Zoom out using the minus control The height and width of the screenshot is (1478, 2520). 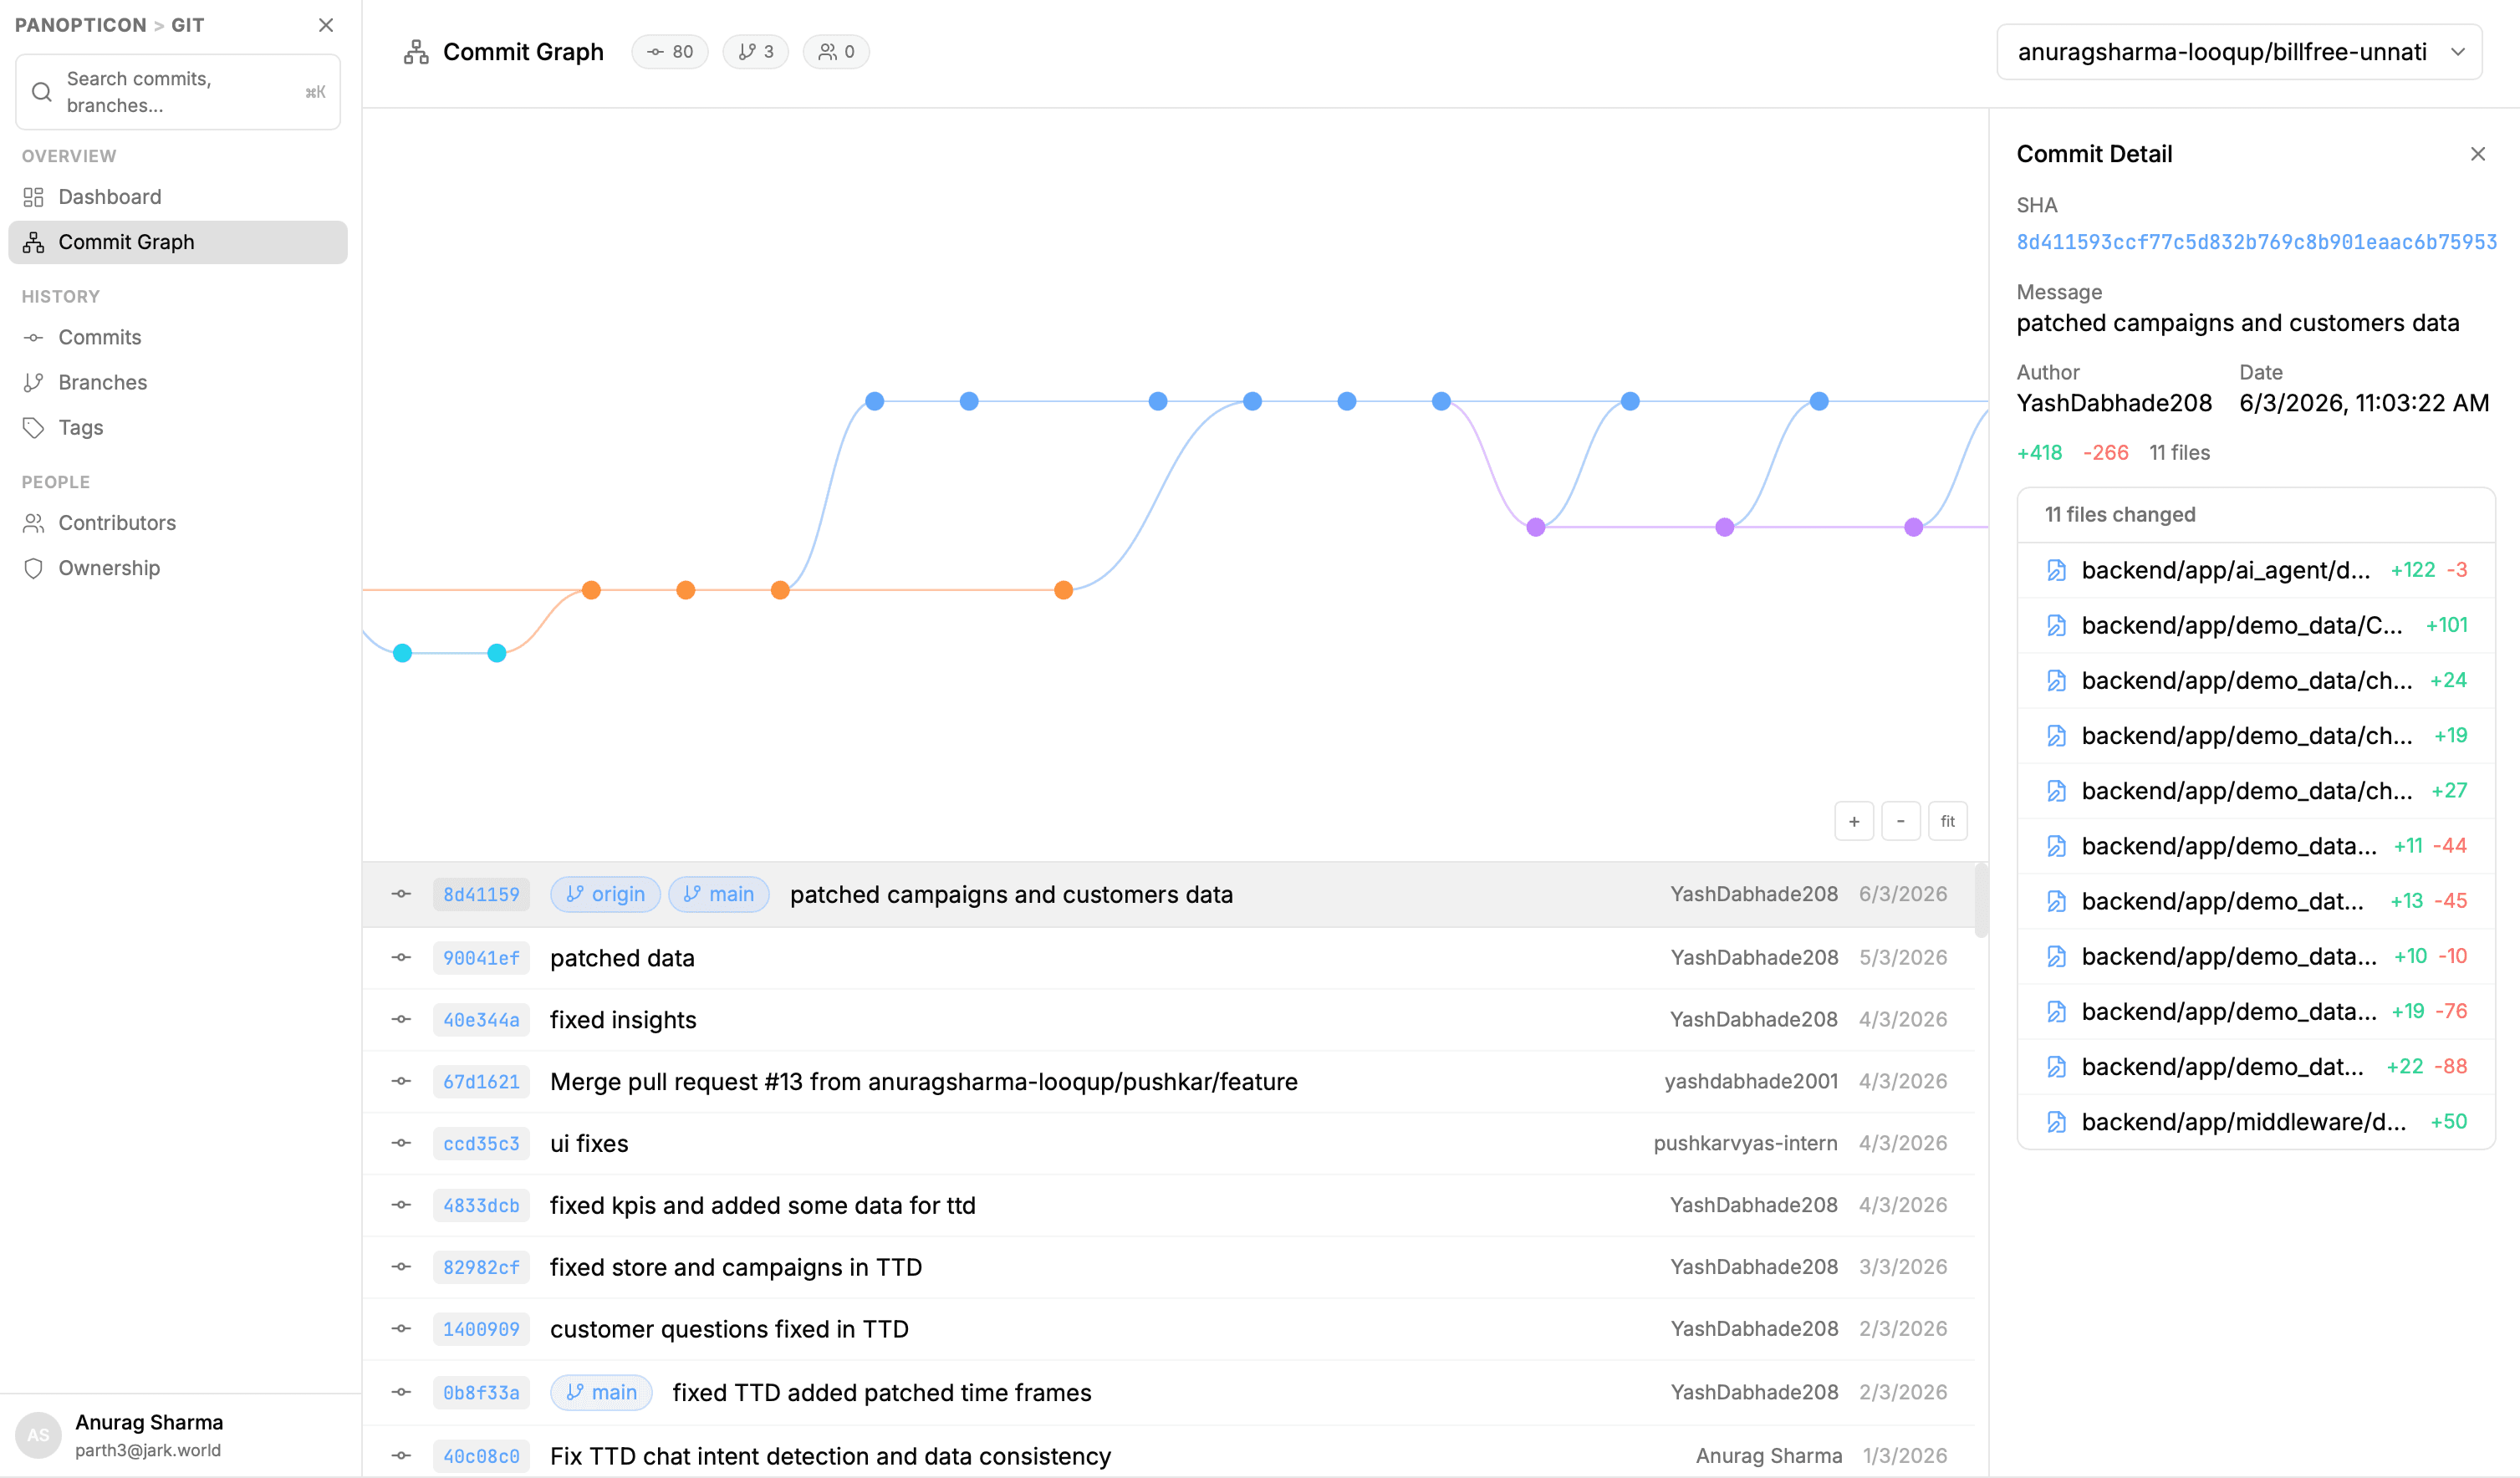[x=1901, y=820]
